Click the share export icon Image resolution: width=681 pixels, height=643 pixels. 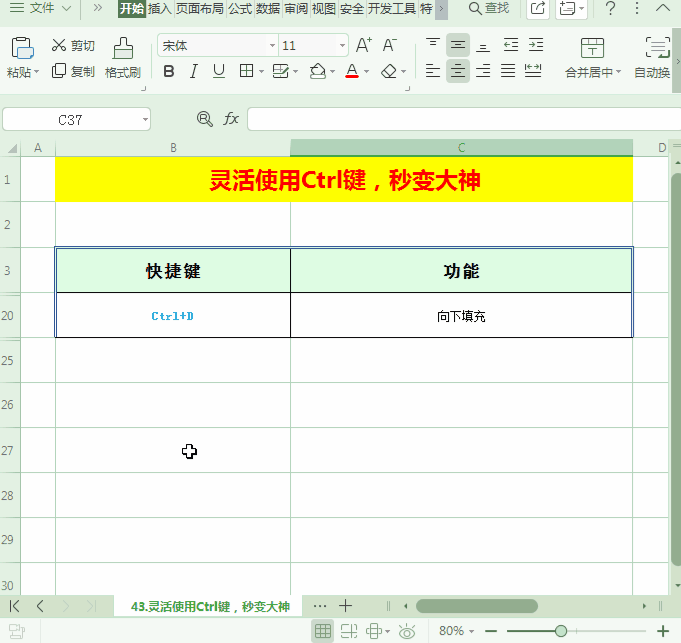coord(538,8)
